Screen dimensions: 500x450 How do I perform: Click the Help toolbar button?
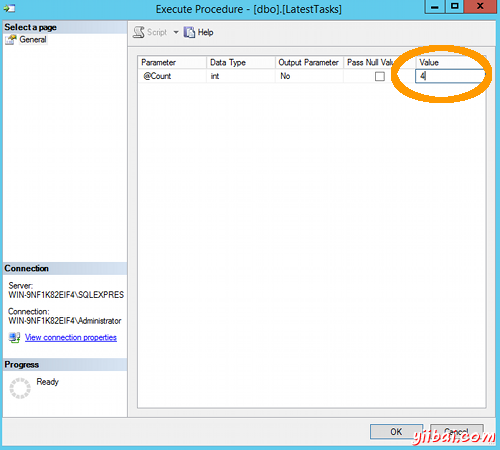[199, 32]
